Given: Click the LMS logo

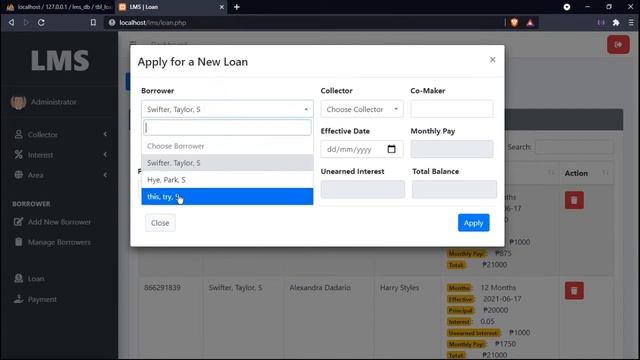Looking at the screenshot, I should (x=60, y=60).
